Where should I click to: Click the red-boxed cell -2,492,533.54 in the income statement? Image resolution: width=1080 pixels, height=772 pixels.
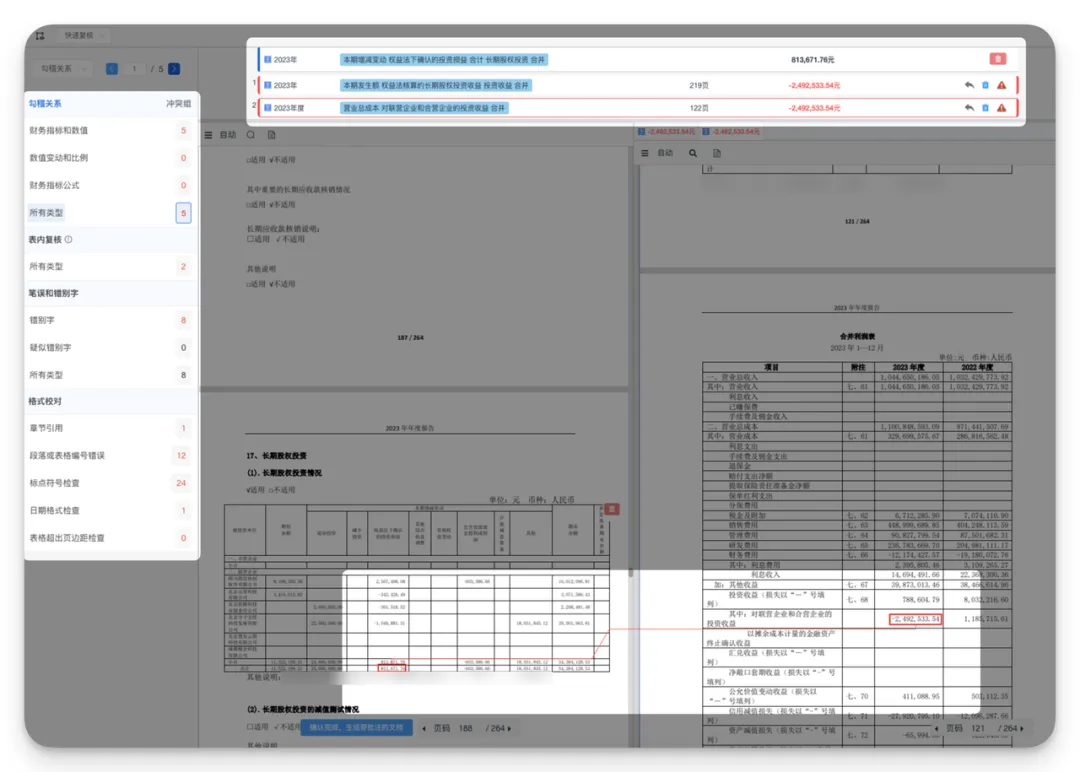click(915, 618)
